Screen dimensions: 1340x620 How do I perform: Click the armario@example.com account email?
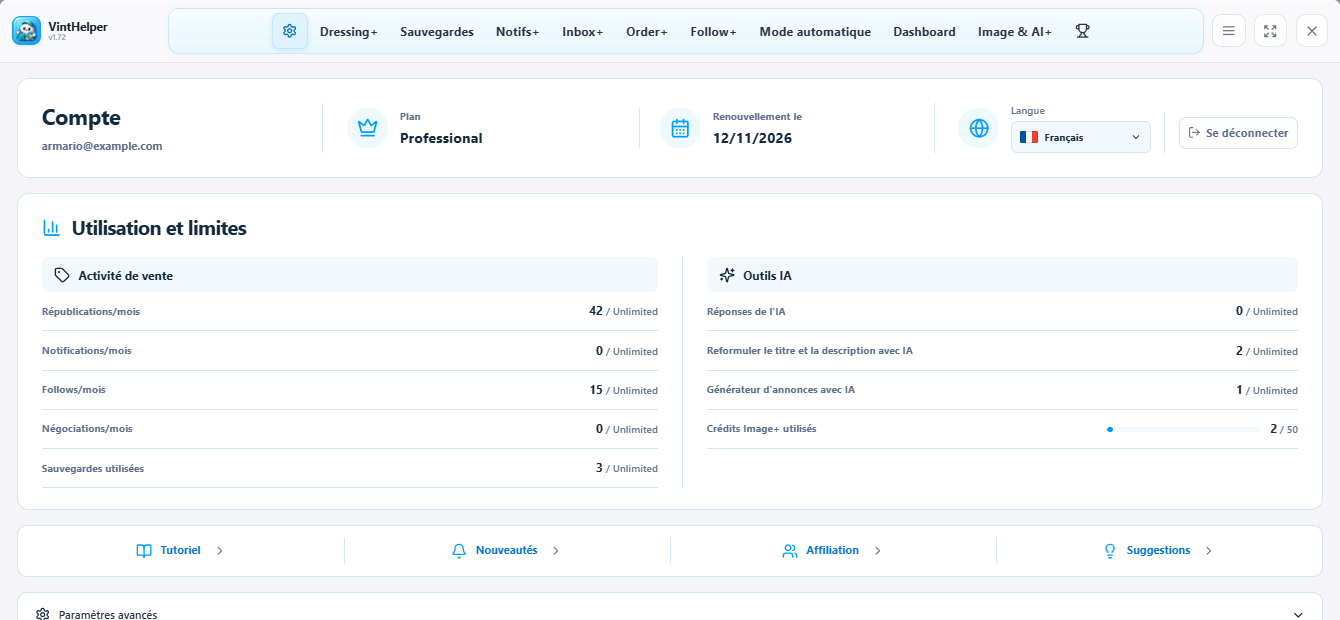tap(102, 146)
